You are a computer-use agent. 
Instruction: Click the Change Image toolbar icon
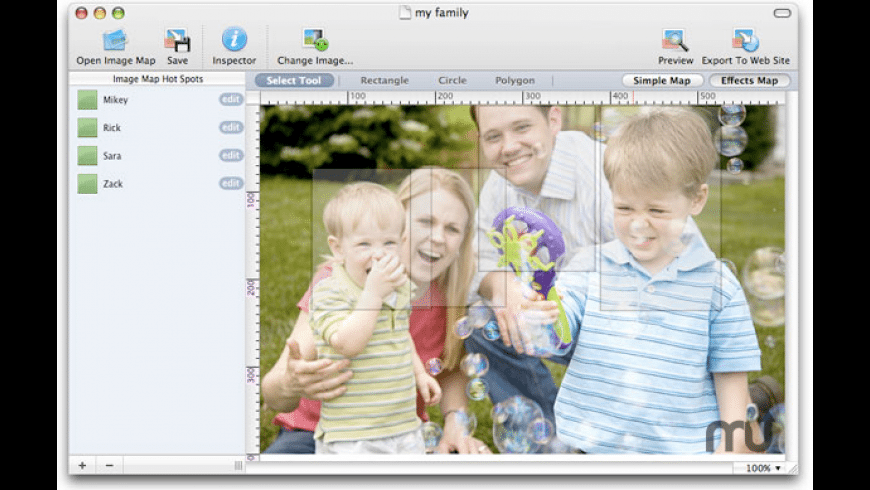point(315,40)
